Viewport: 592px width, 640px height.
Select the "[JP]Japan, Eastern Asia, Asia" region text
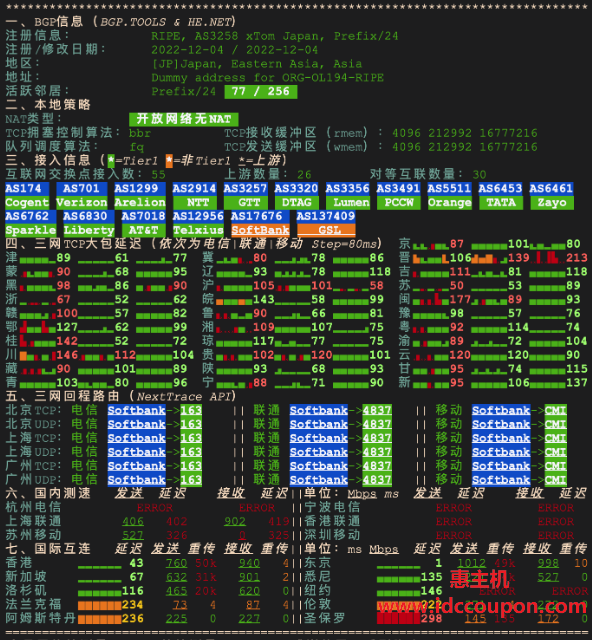[x=256, y=64]
